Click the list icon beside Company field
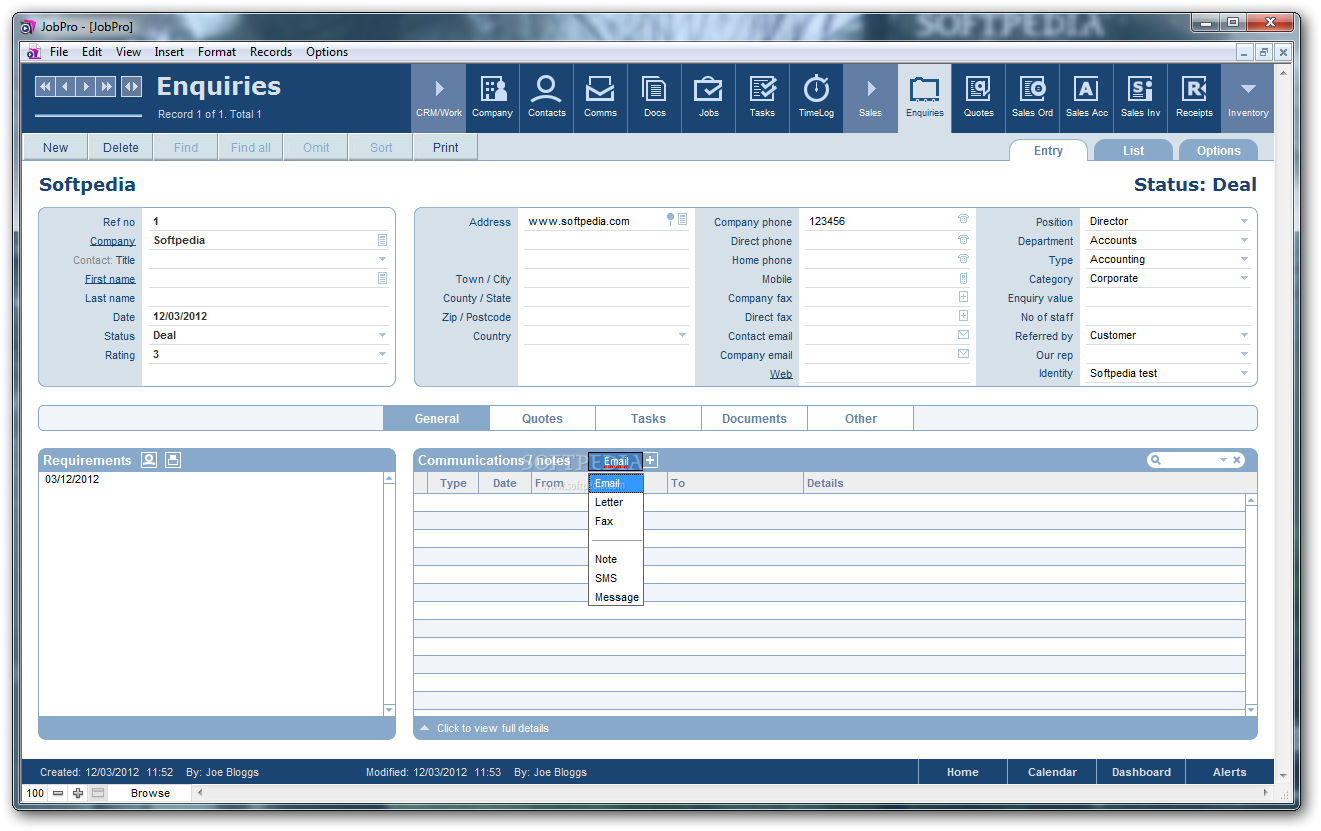 click(382, 240)
